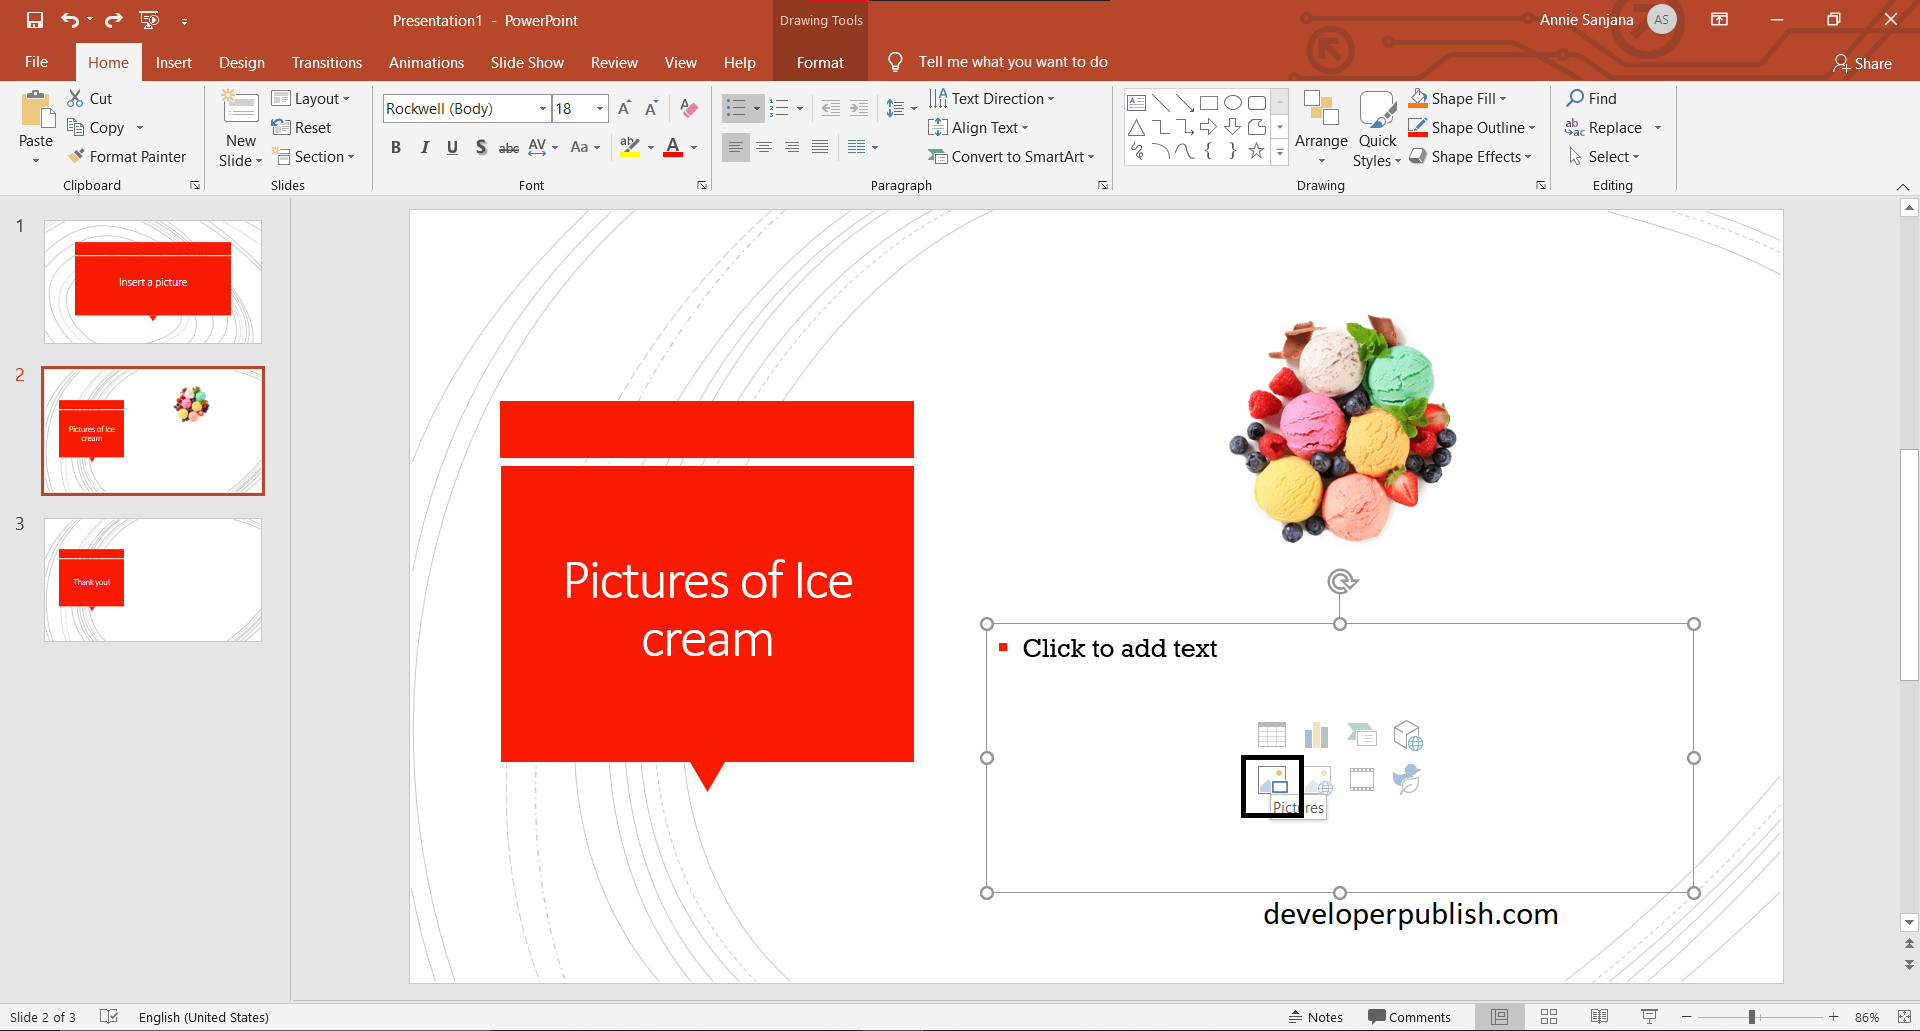Select slide 3 thumbnail
This screenshot has height=1031, width=1920.
[152, 579]
